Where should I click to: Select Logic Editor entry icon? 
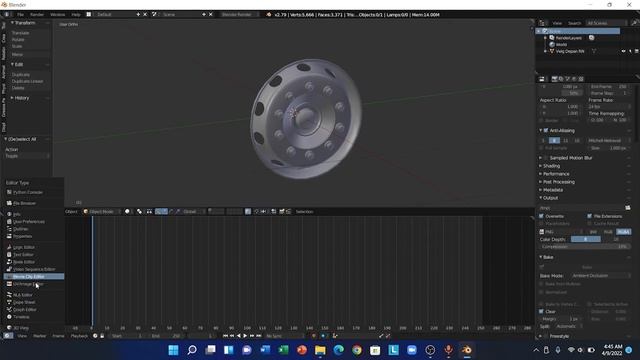point(9,247)
